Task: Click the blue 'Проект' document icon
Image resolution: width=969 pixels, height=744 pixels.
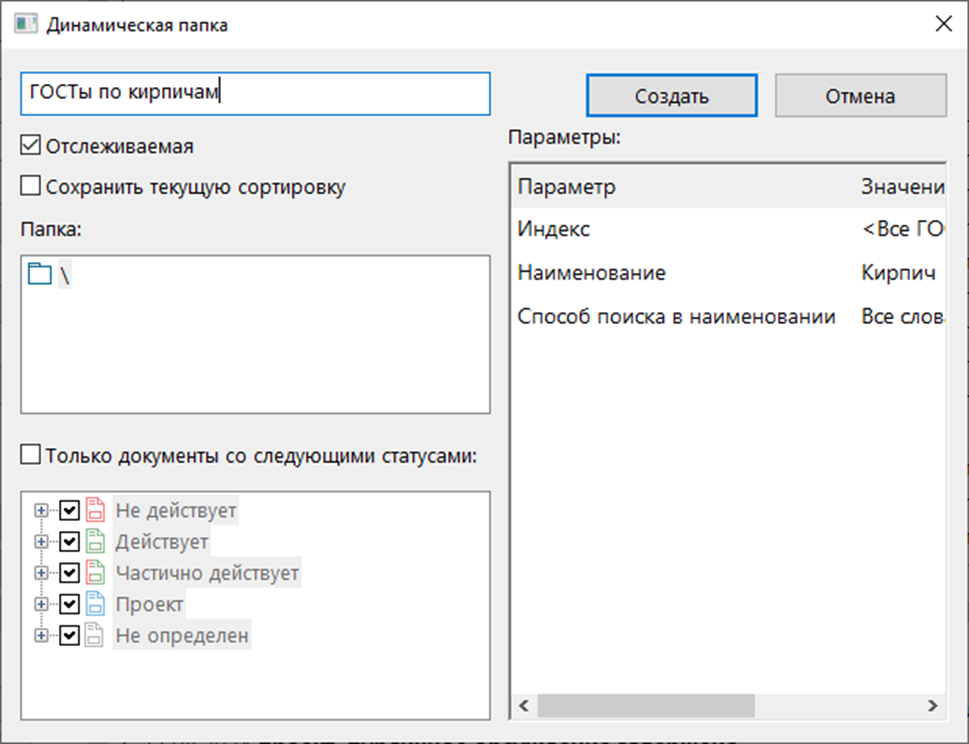Action: point(95,604)
